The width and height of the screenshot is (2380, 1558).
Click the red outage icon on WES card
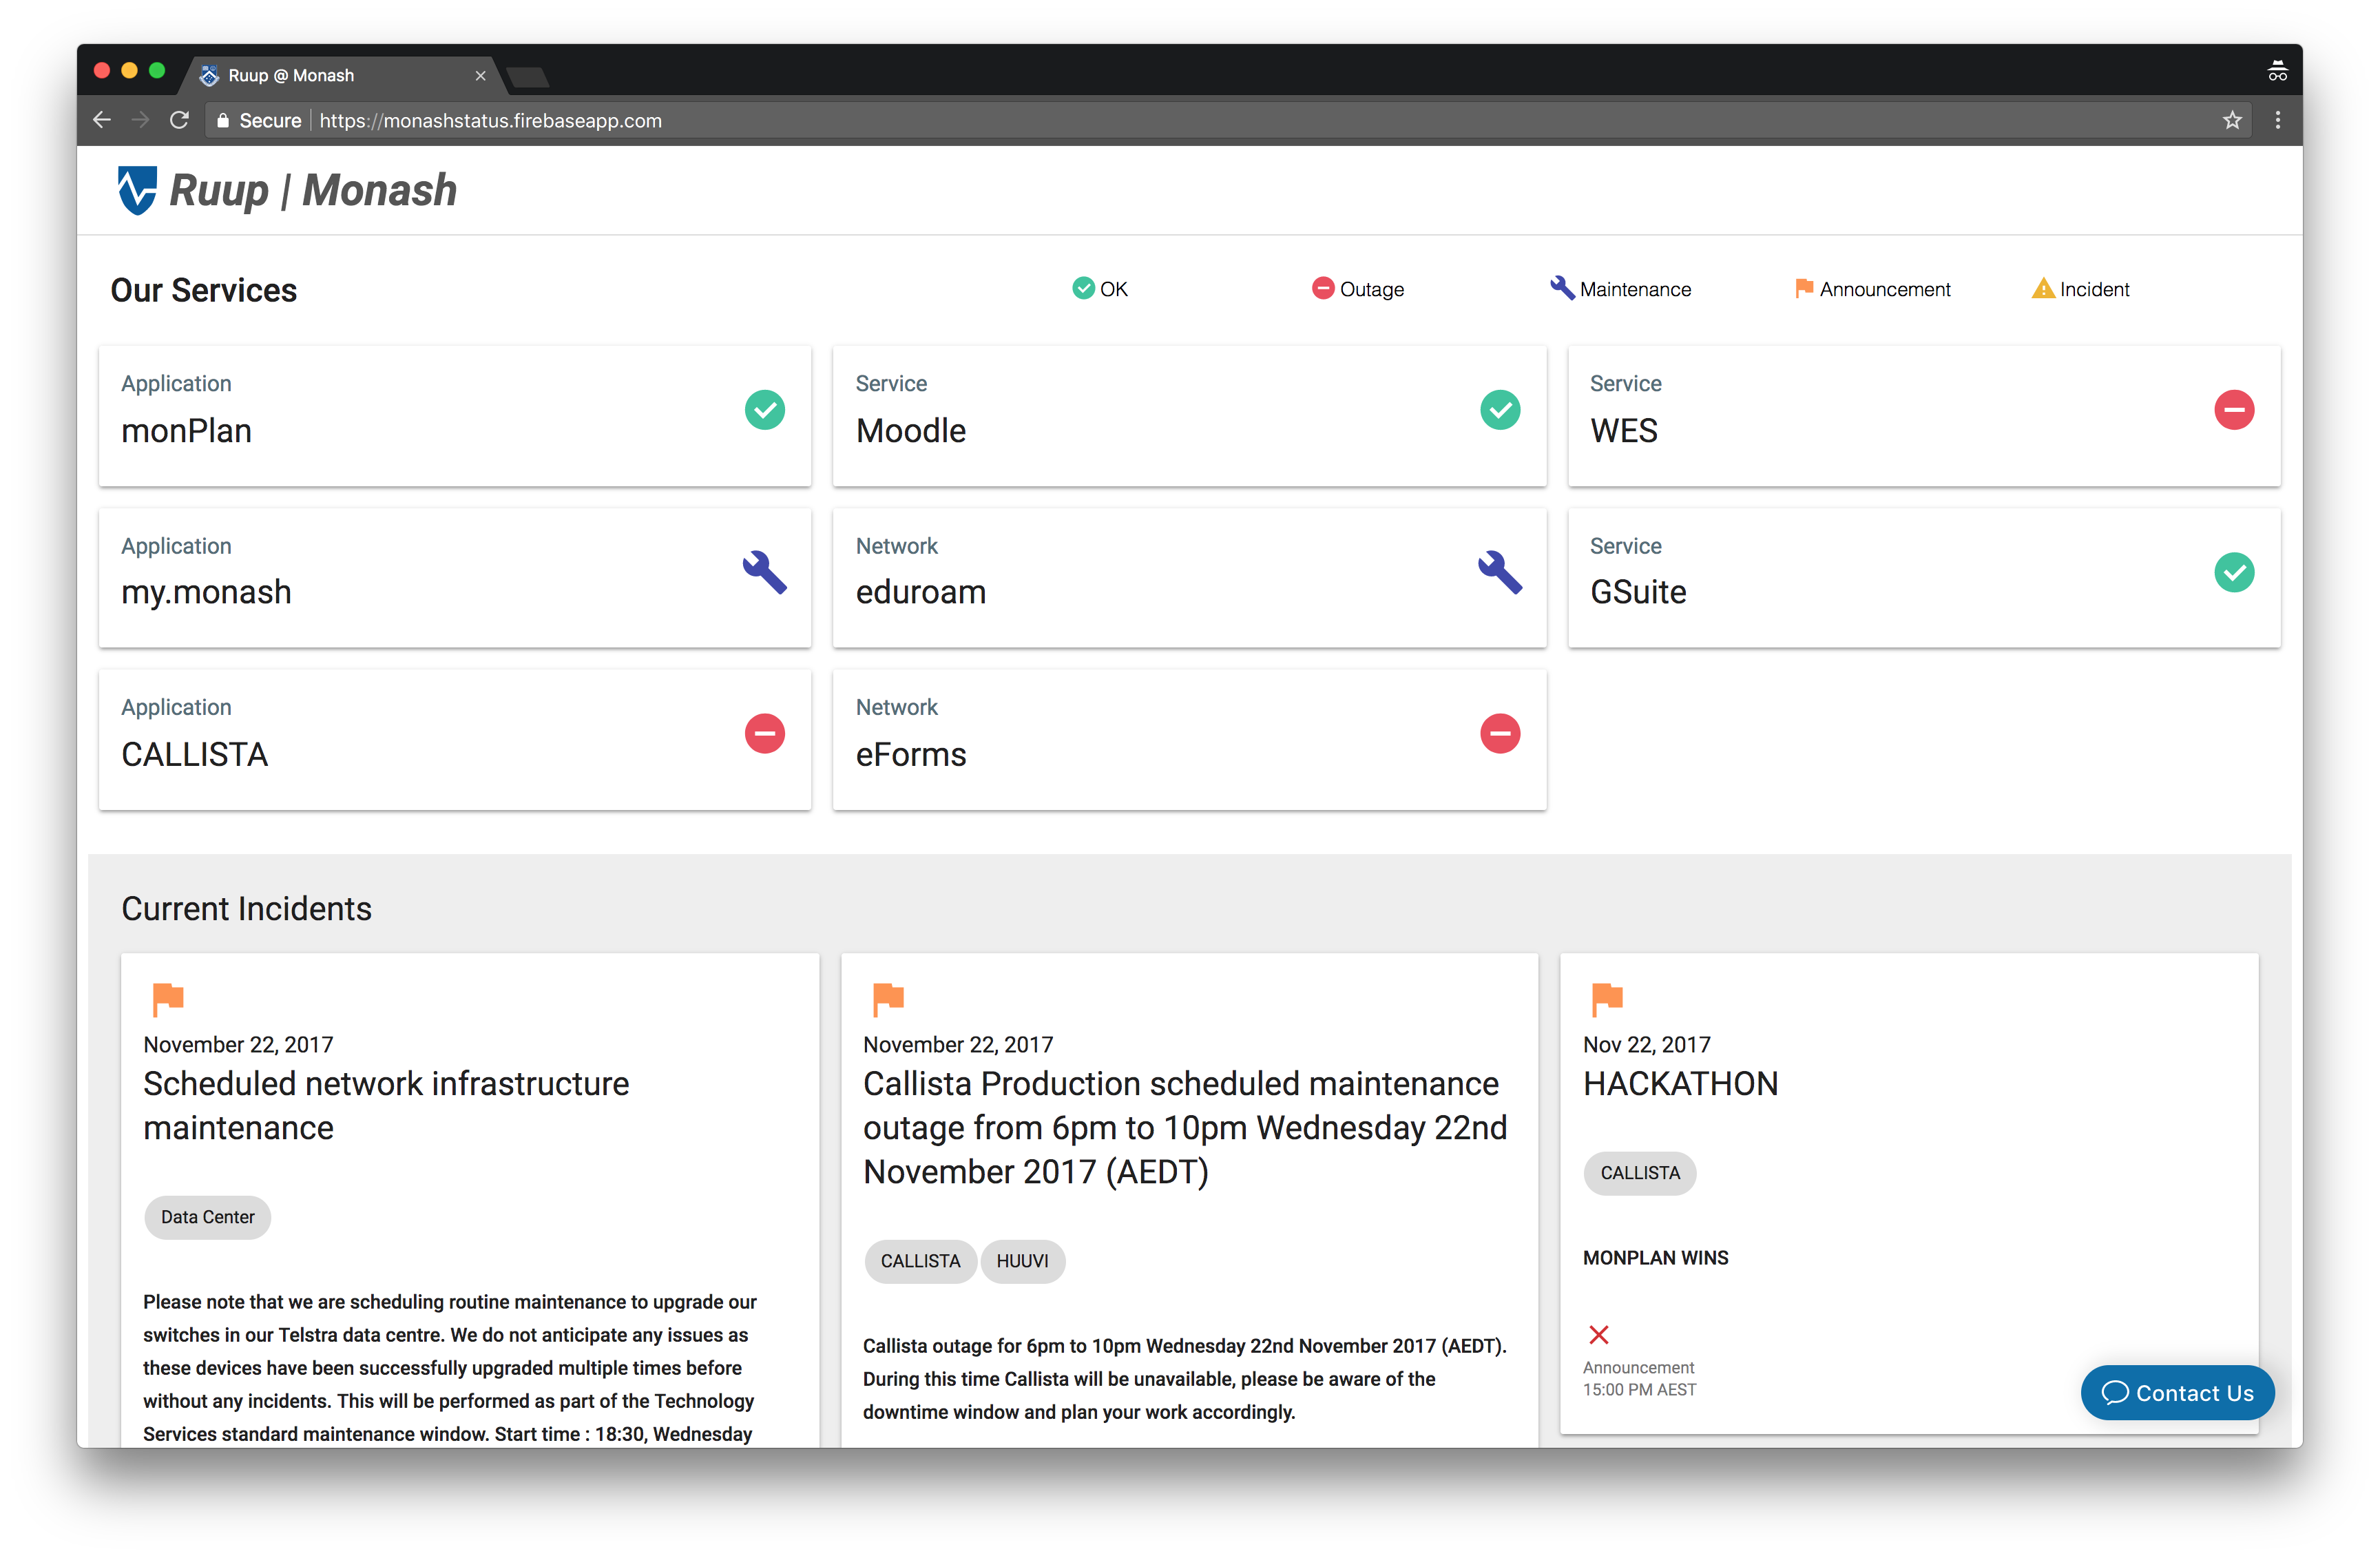2233,410
